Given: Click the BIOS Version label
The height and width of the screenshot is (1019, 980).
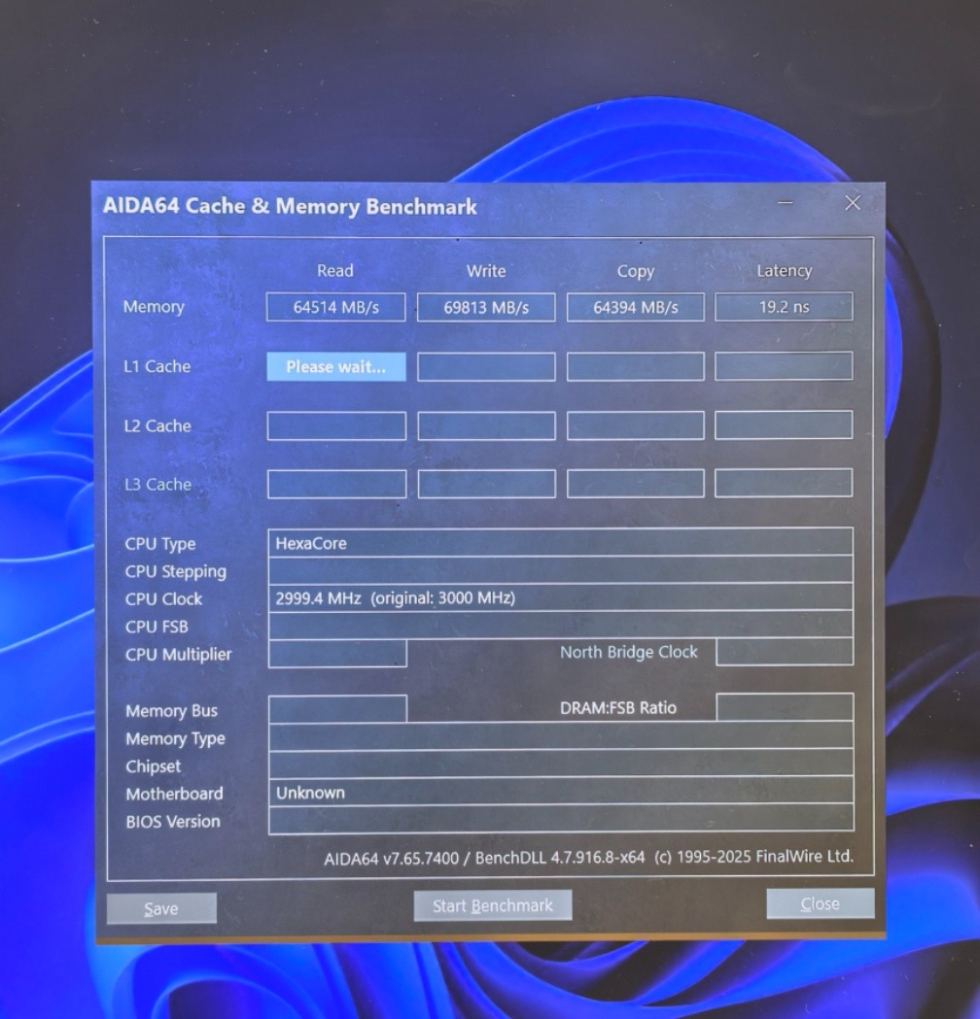Looking at the screenshot, I should pos(173,822).
